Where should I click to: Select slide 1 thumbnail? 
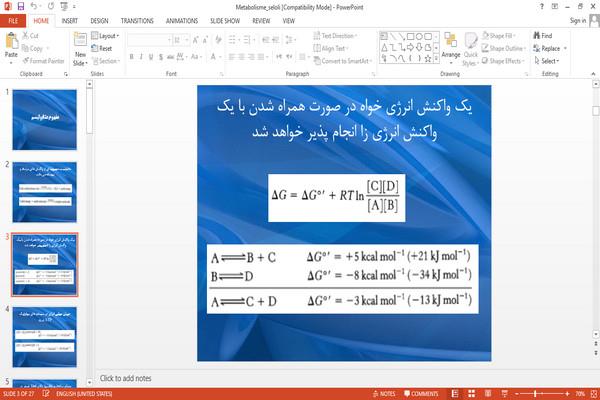44,119
